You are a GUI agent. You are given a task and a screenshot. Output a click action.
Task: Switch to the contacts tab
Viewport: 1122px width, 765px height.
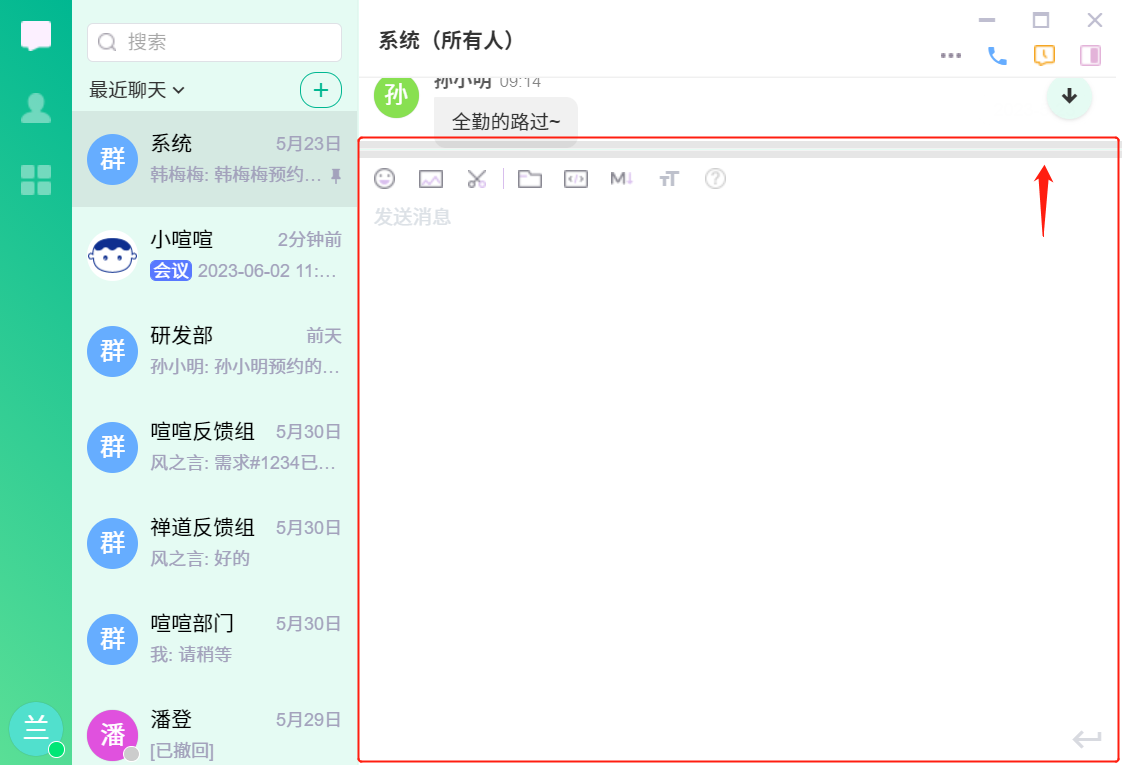coord(36,108)
